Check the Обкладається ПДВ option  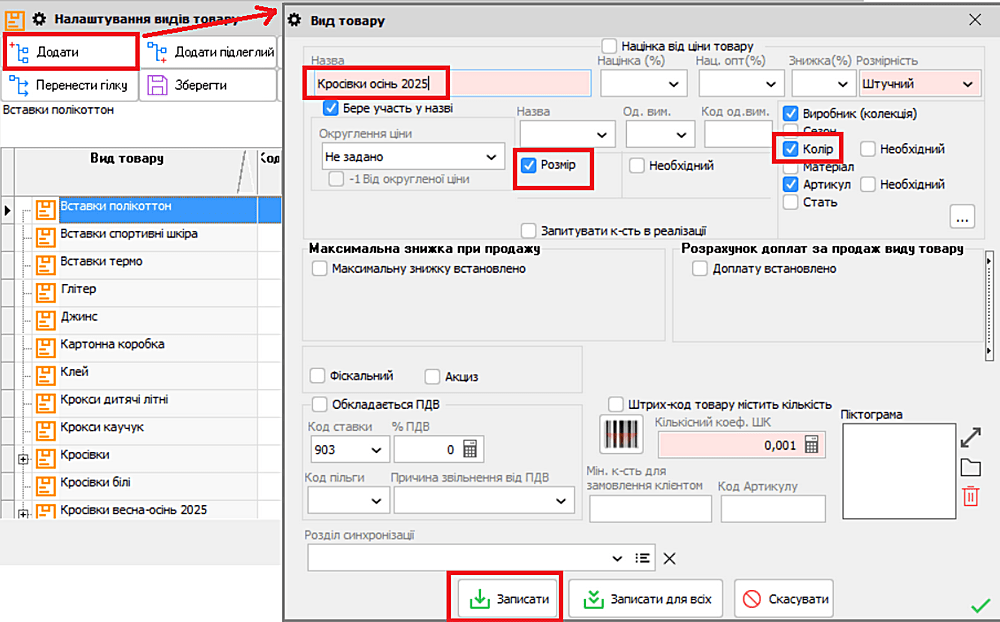pos(320,404)
